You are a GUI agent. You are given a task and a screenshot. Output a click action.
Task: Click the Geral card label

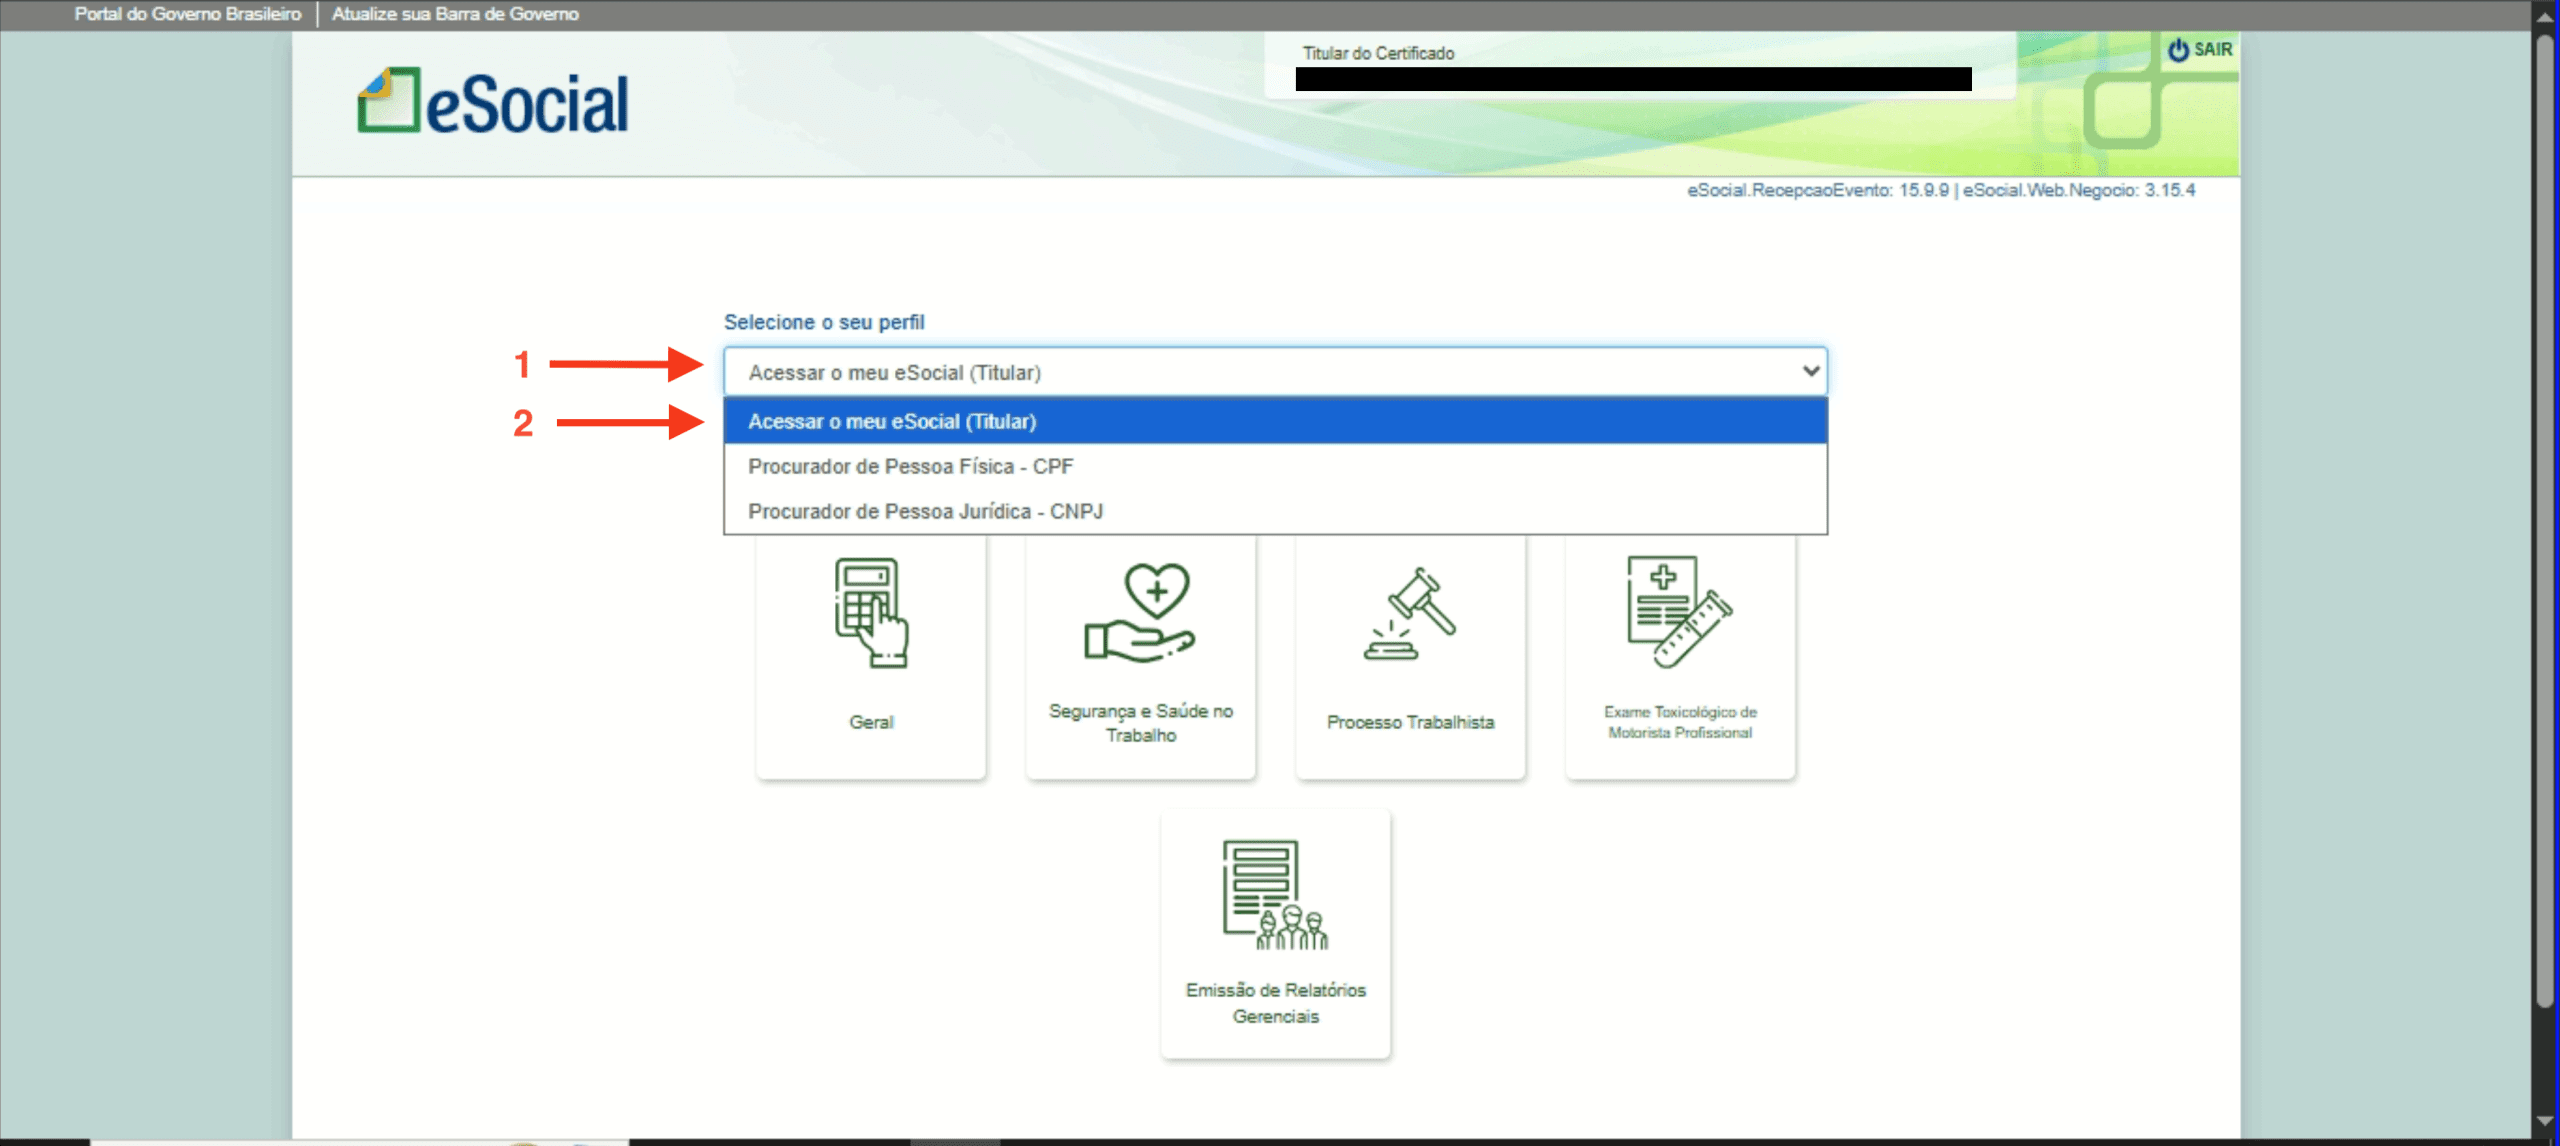870,722
